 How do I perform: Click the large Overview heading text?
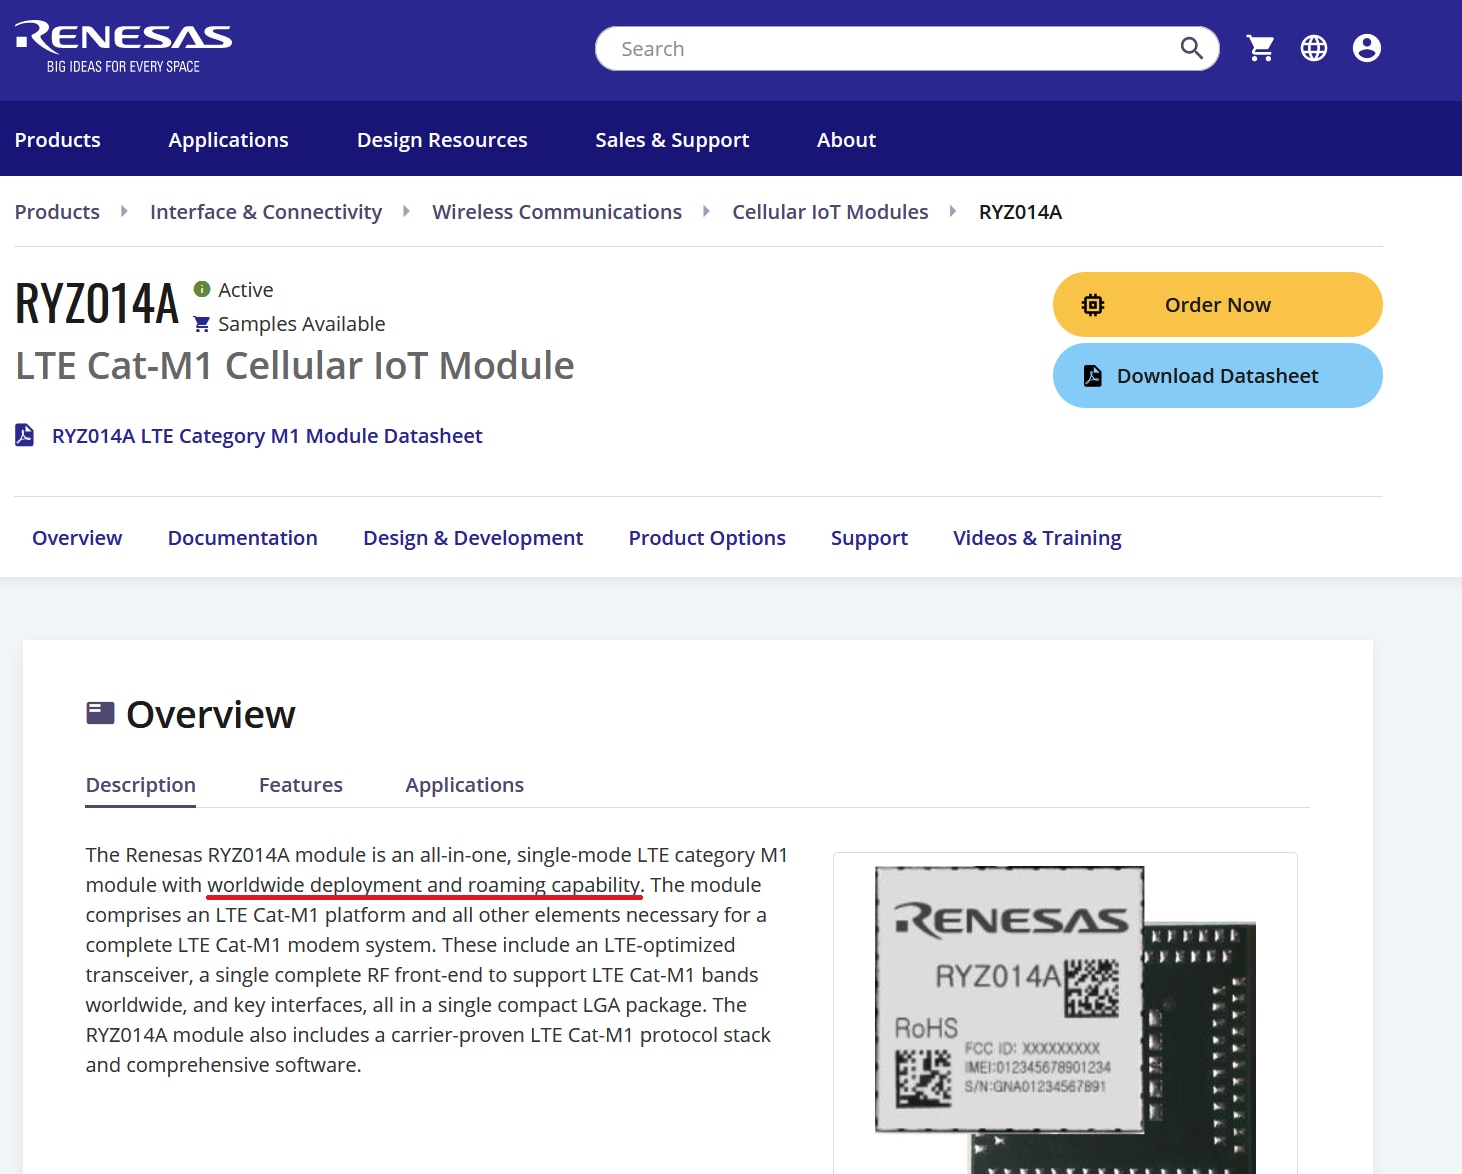[211, 715]
